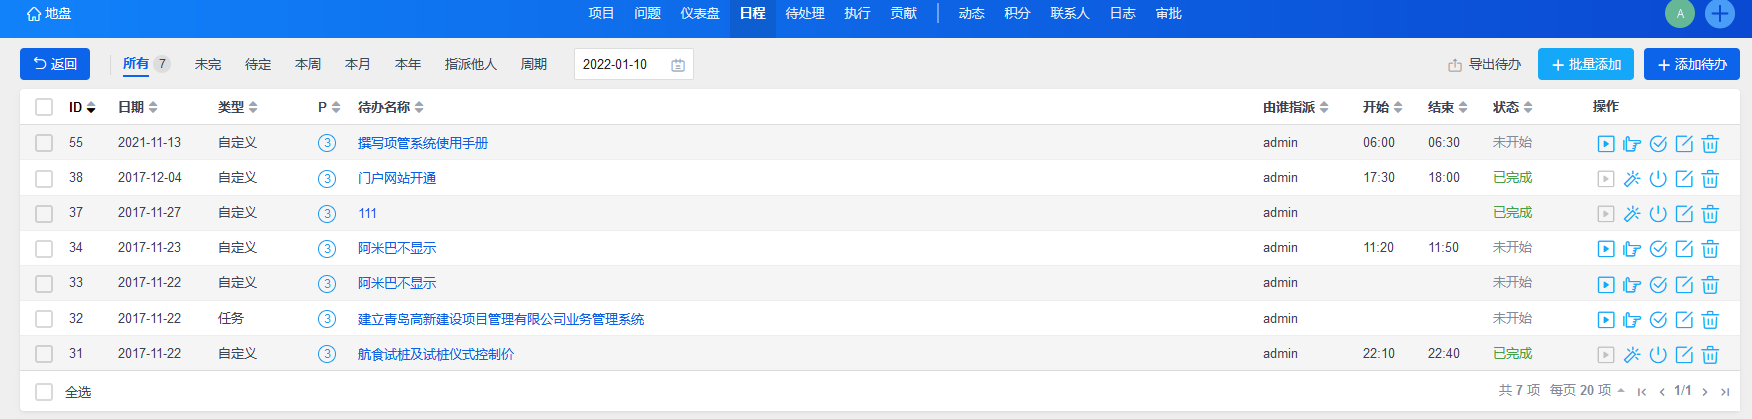Sort by 状态 column header
Screen dimensions: 1752x419
pos(1512,107)
